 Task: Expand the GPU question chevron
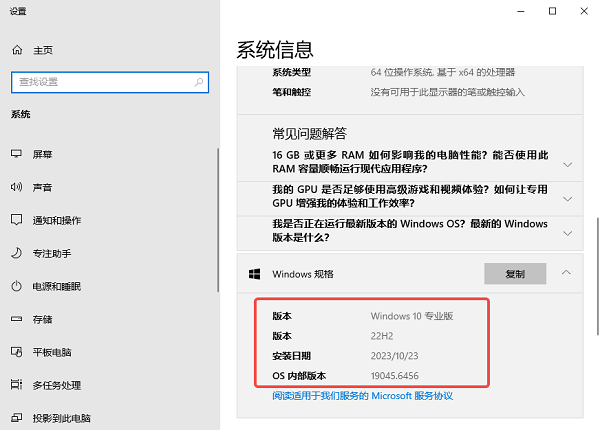click(x=567, y=199)
